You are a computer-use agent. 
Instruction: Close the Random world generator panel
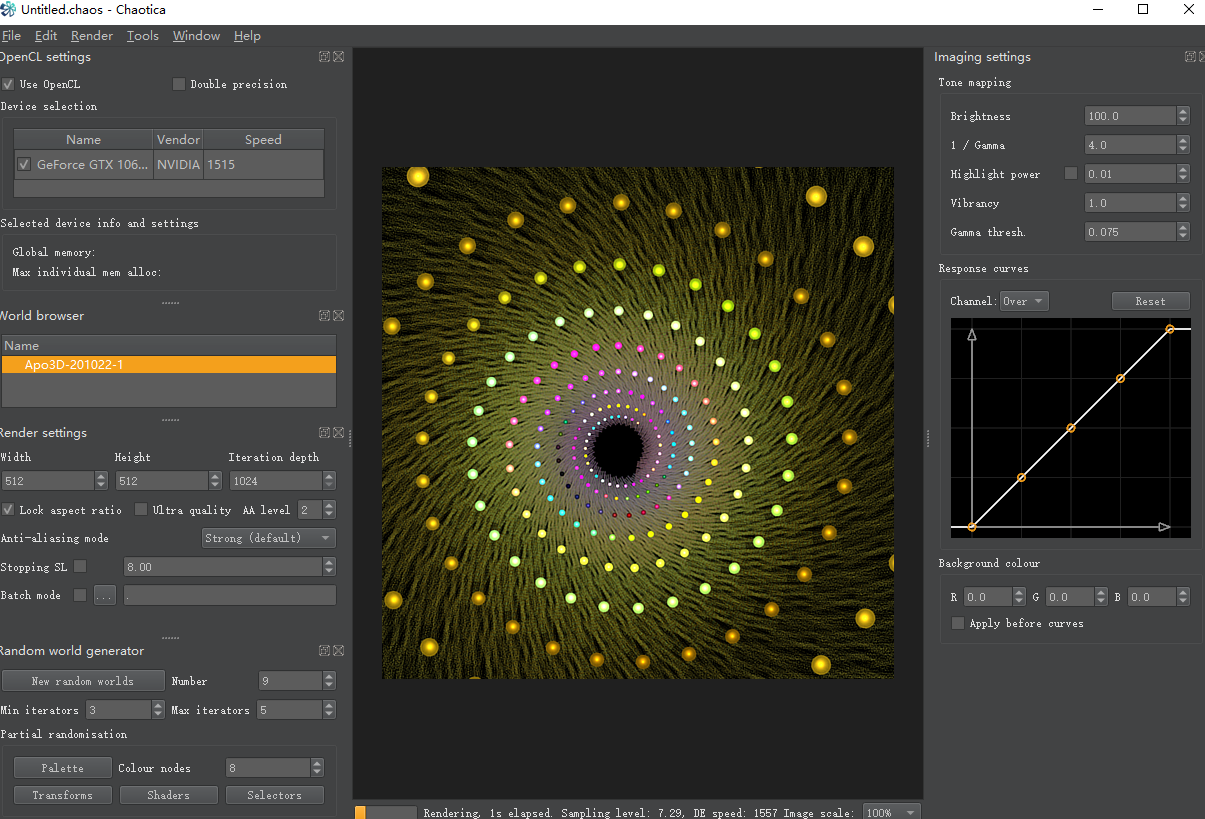point(339,651)
